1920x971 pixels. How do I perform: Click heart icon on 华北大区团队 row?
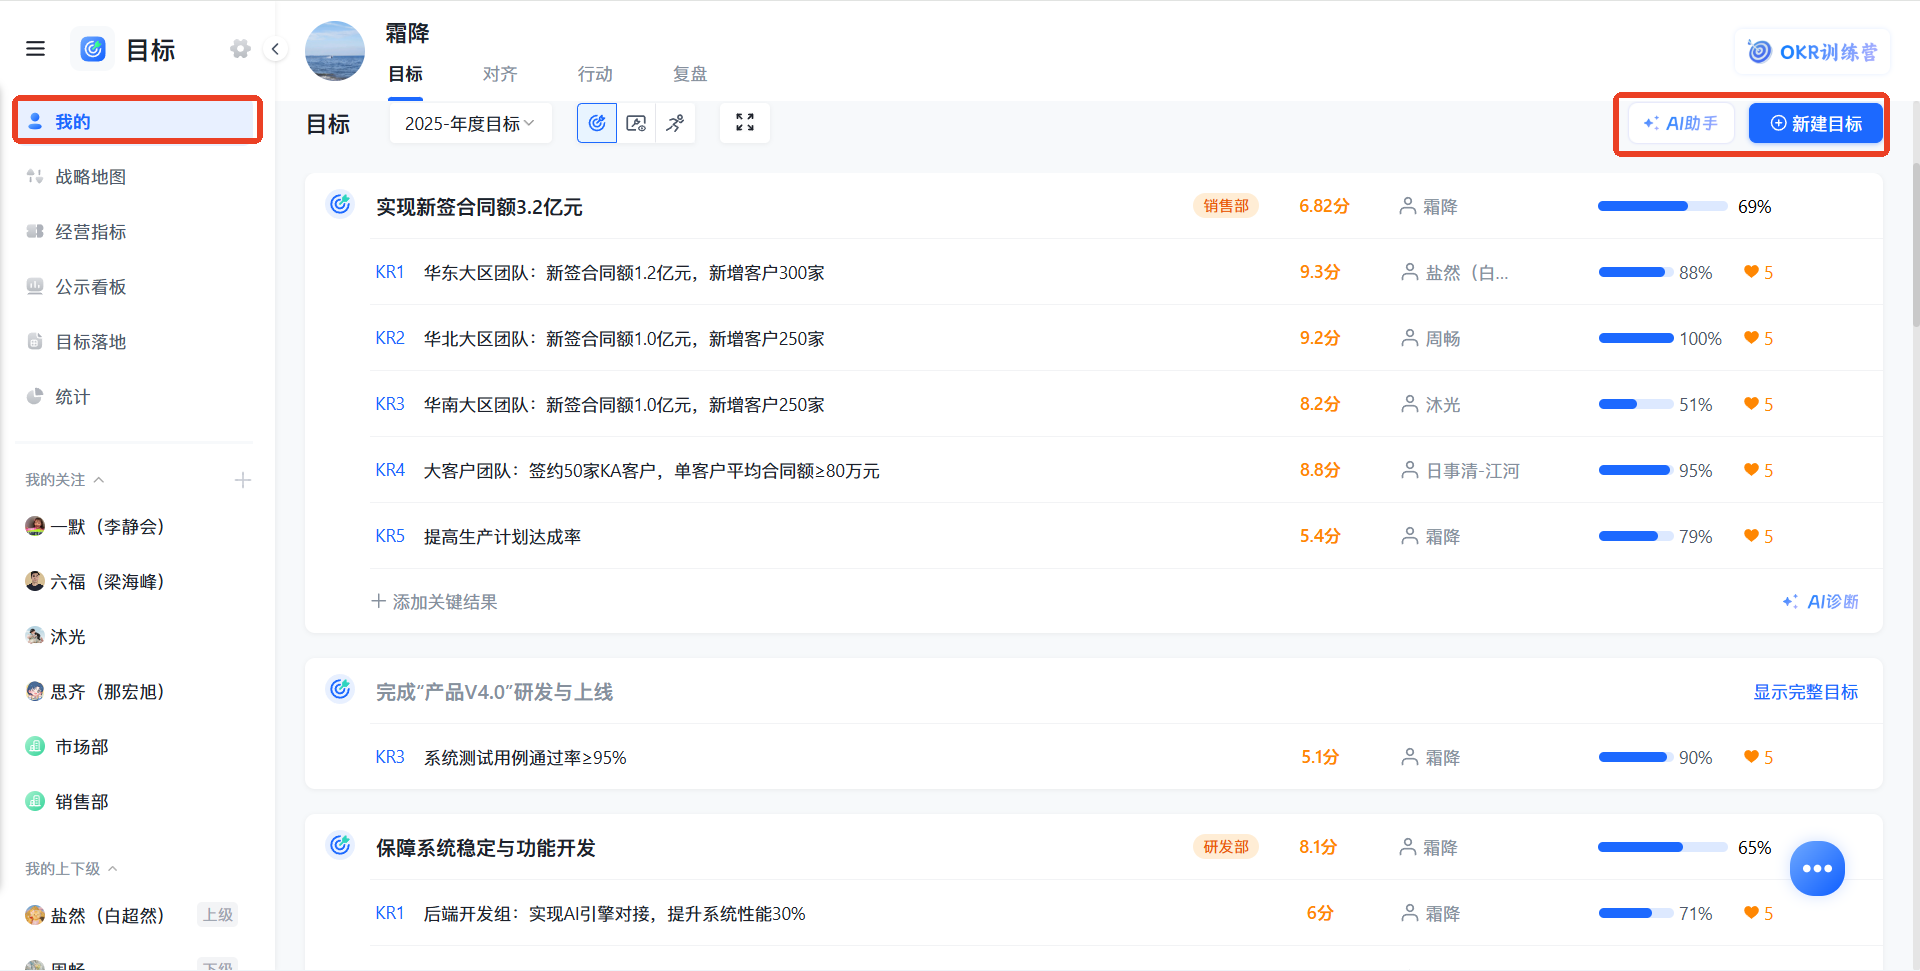[1751, 338]
